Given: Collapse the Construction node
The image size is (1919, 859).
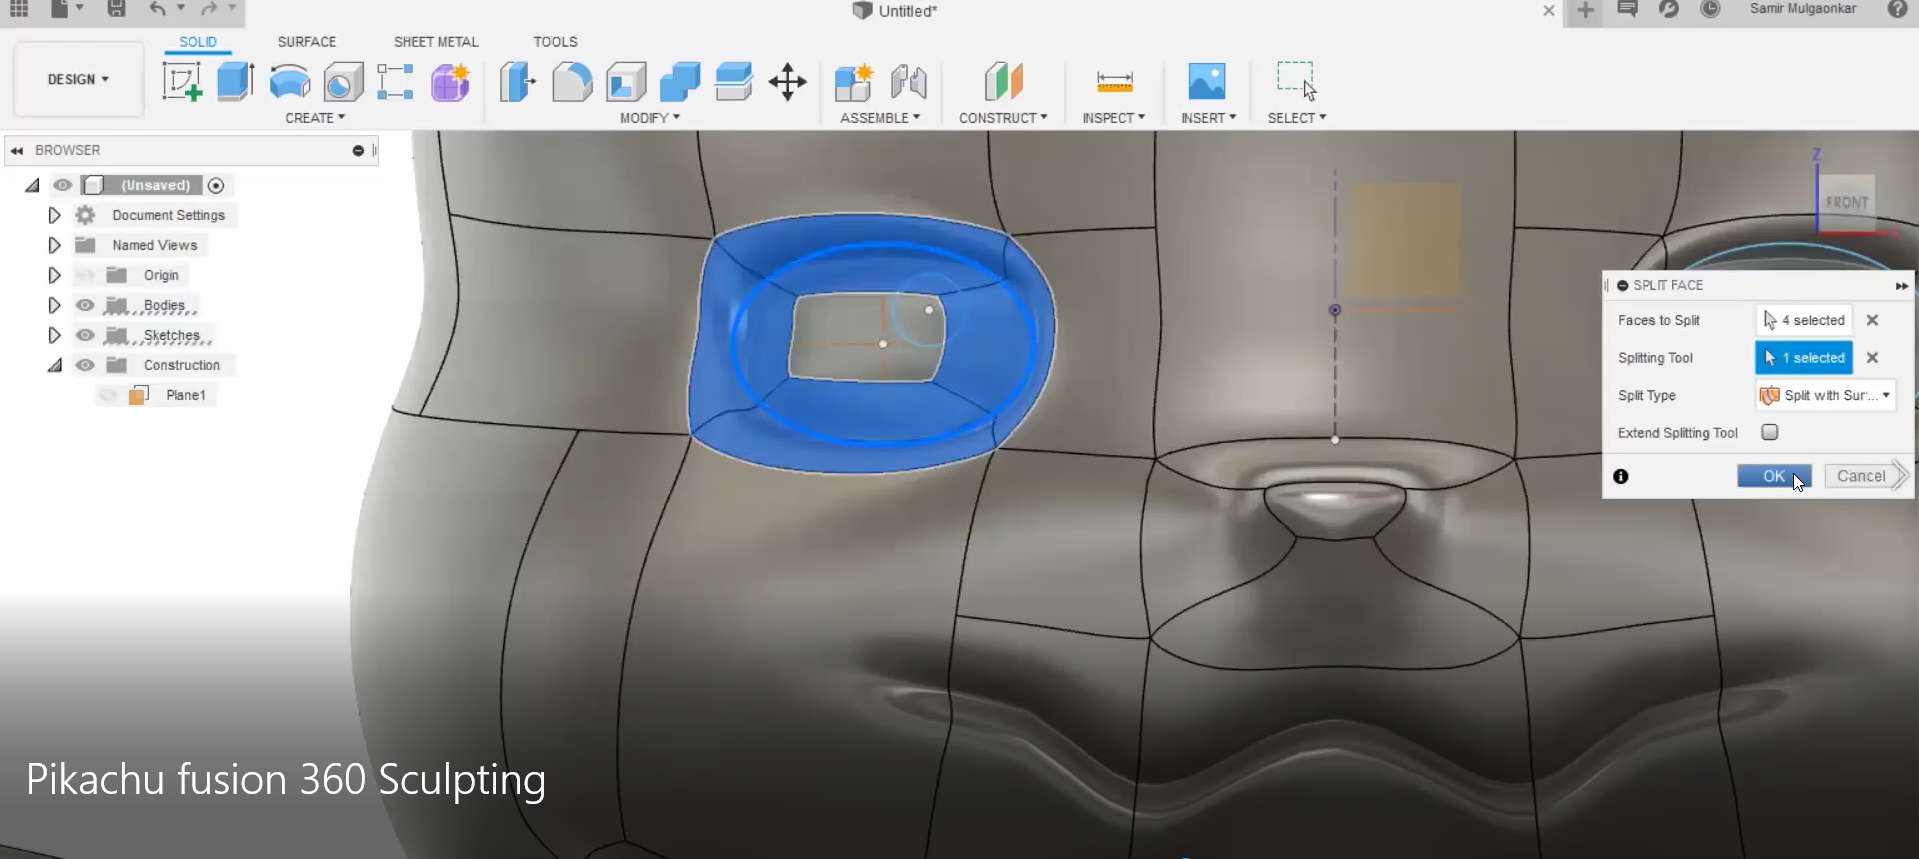Looking at the screenshot, I should tap(55, 365).
